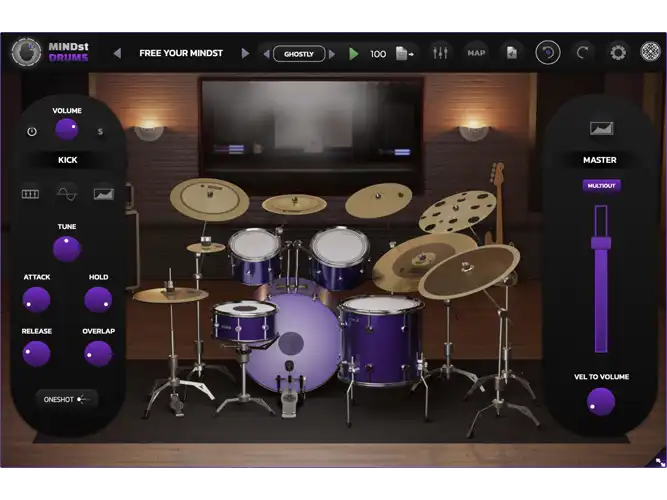Select the floor tom

pyautogui.click(x=380, y=340)
